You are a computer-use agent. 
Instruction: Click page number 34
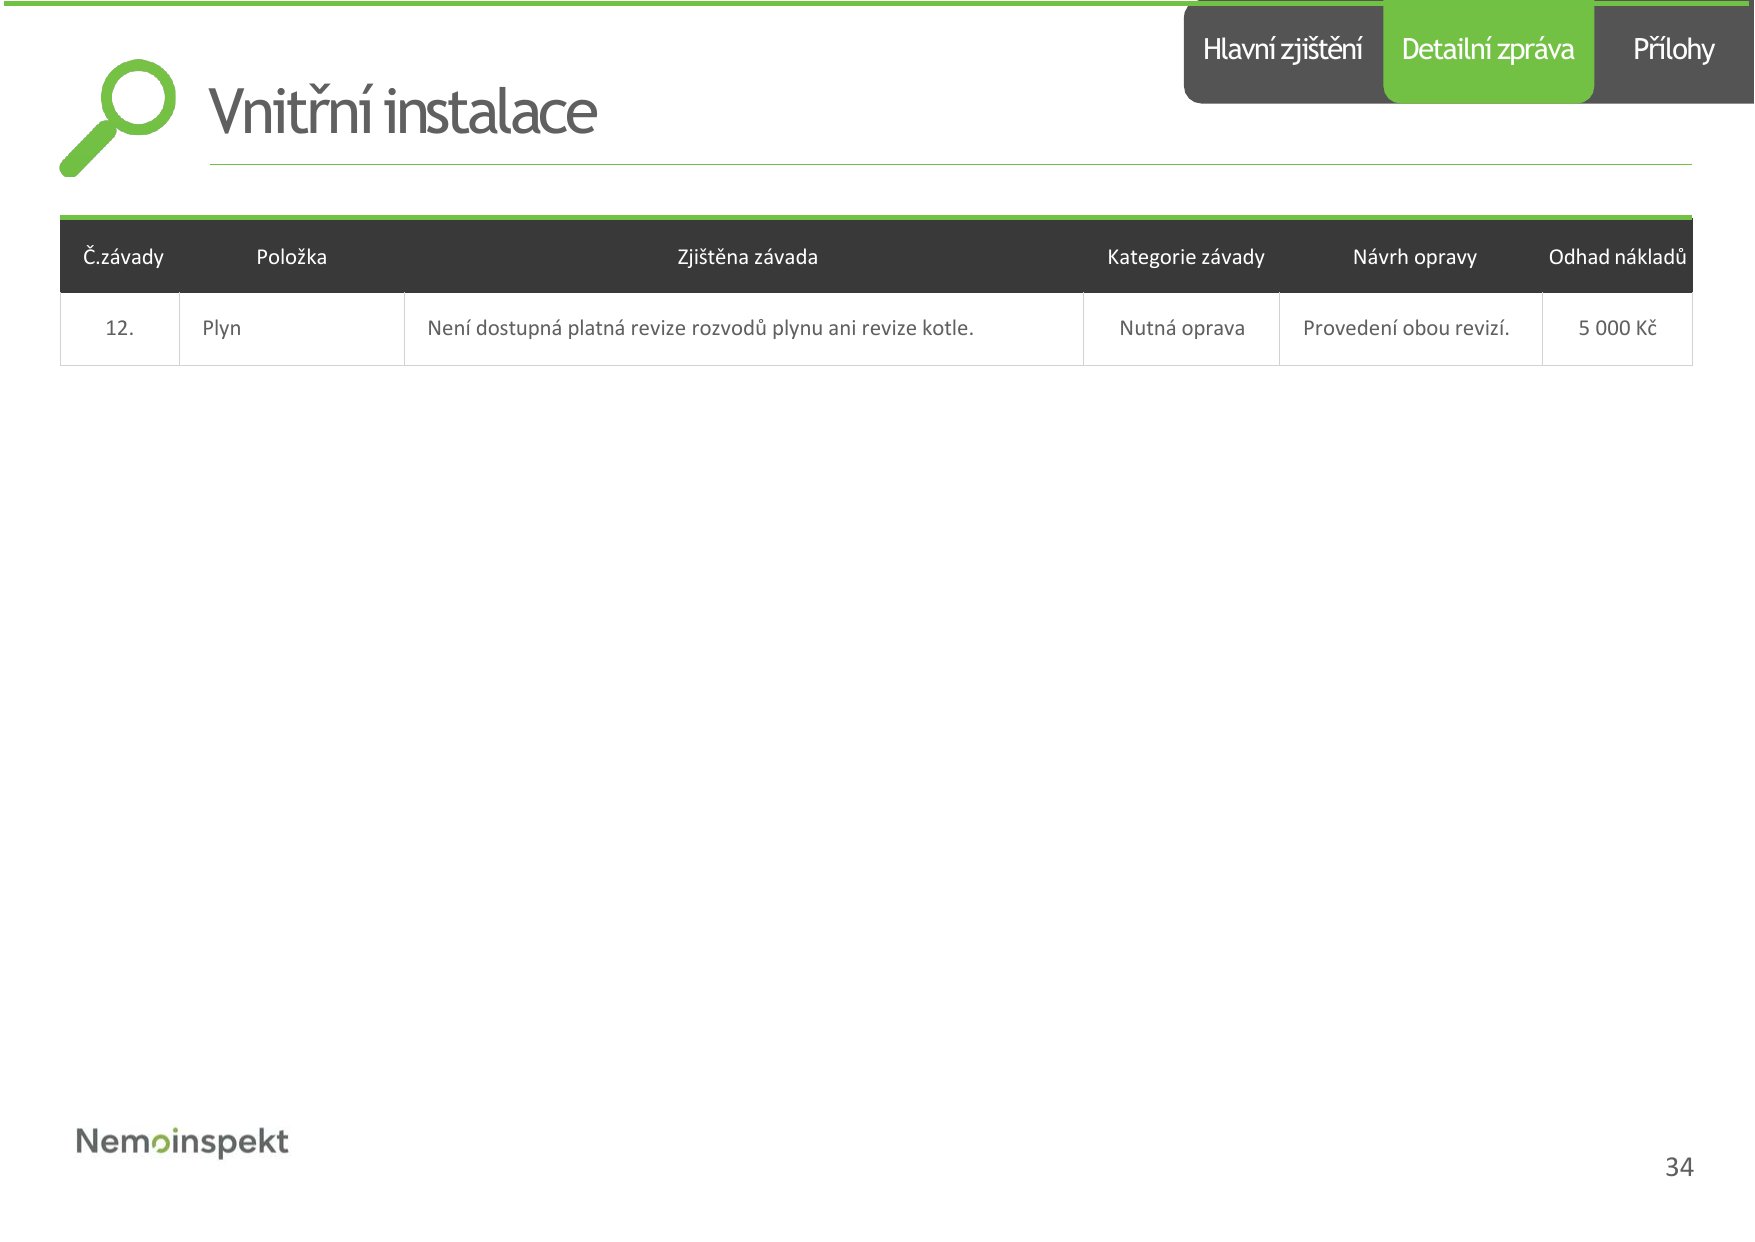point(1679,1167)
